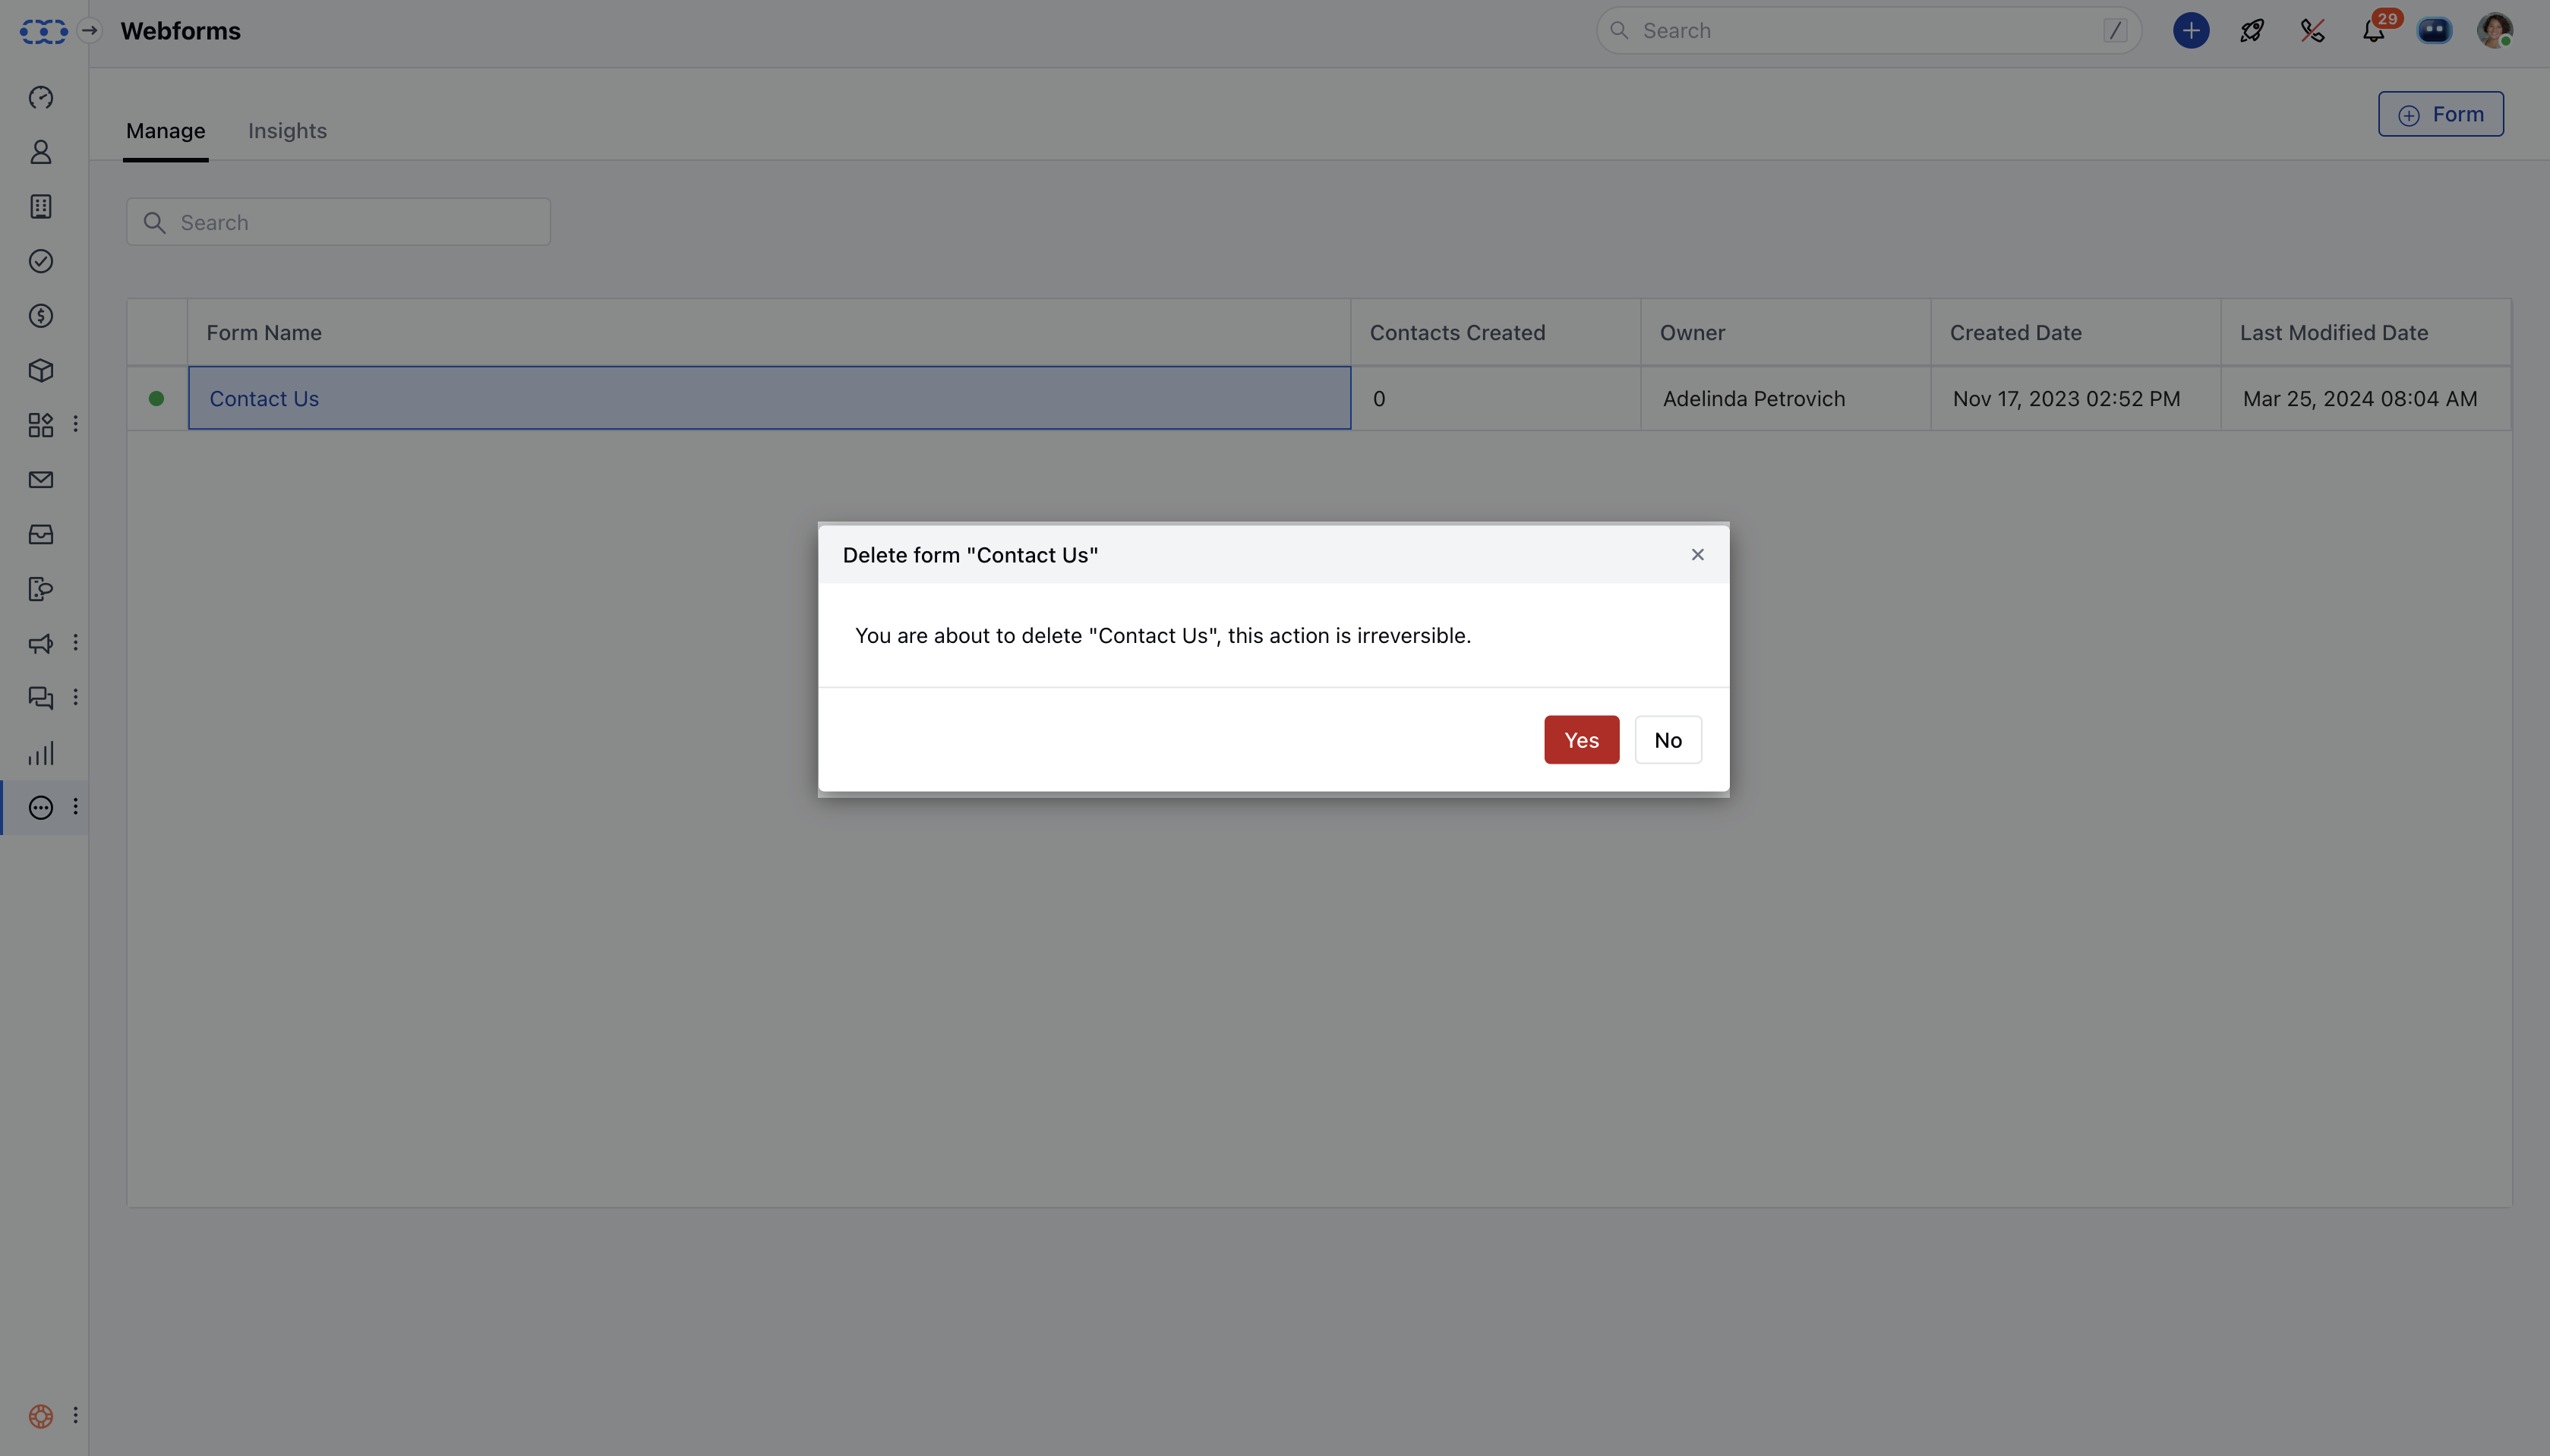Expand options beside the more circle icon
The height and width of the screenshot is (1456, 2550).
(75, 806)
